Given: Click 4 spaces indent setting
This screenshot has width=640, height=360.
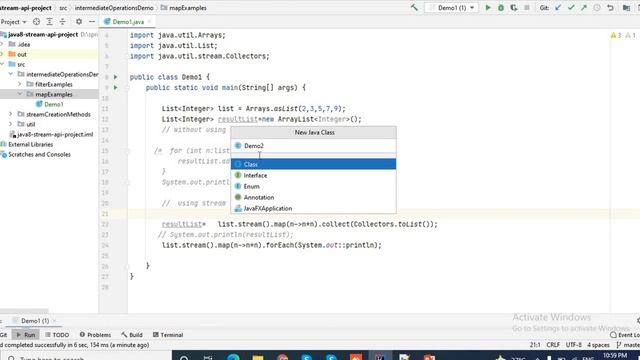Looking at the screenshot, I should click(598, 345).
